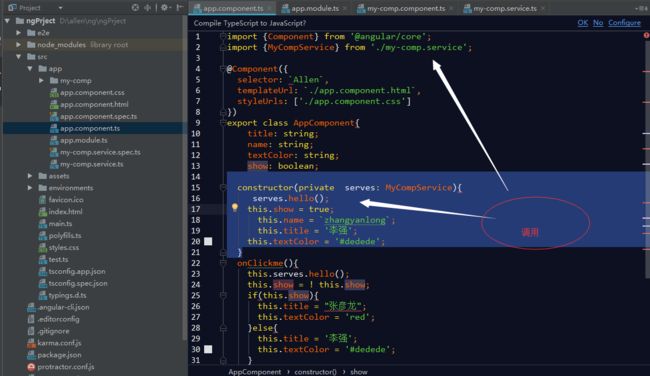The height and width of the screenshot is (376, 650).
Task: Select .angular-cli.json in project tree
Action: [63, 307]
